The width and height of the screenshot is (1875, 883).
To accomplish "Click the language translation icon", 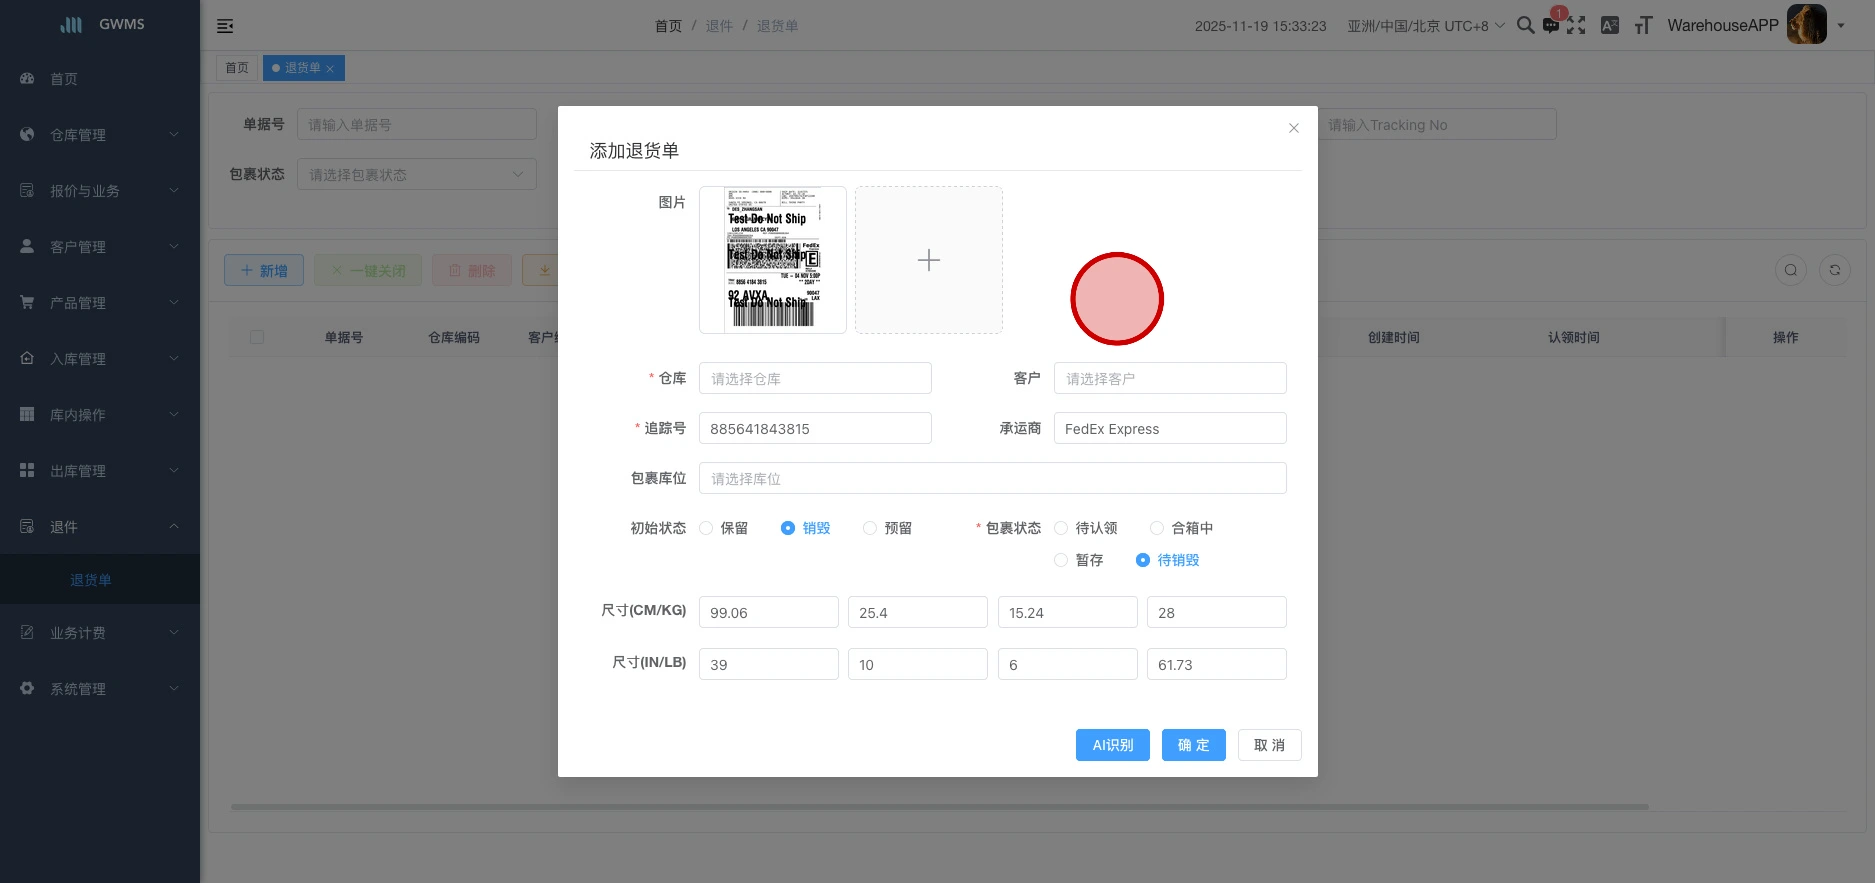I will pos(1610,26).
